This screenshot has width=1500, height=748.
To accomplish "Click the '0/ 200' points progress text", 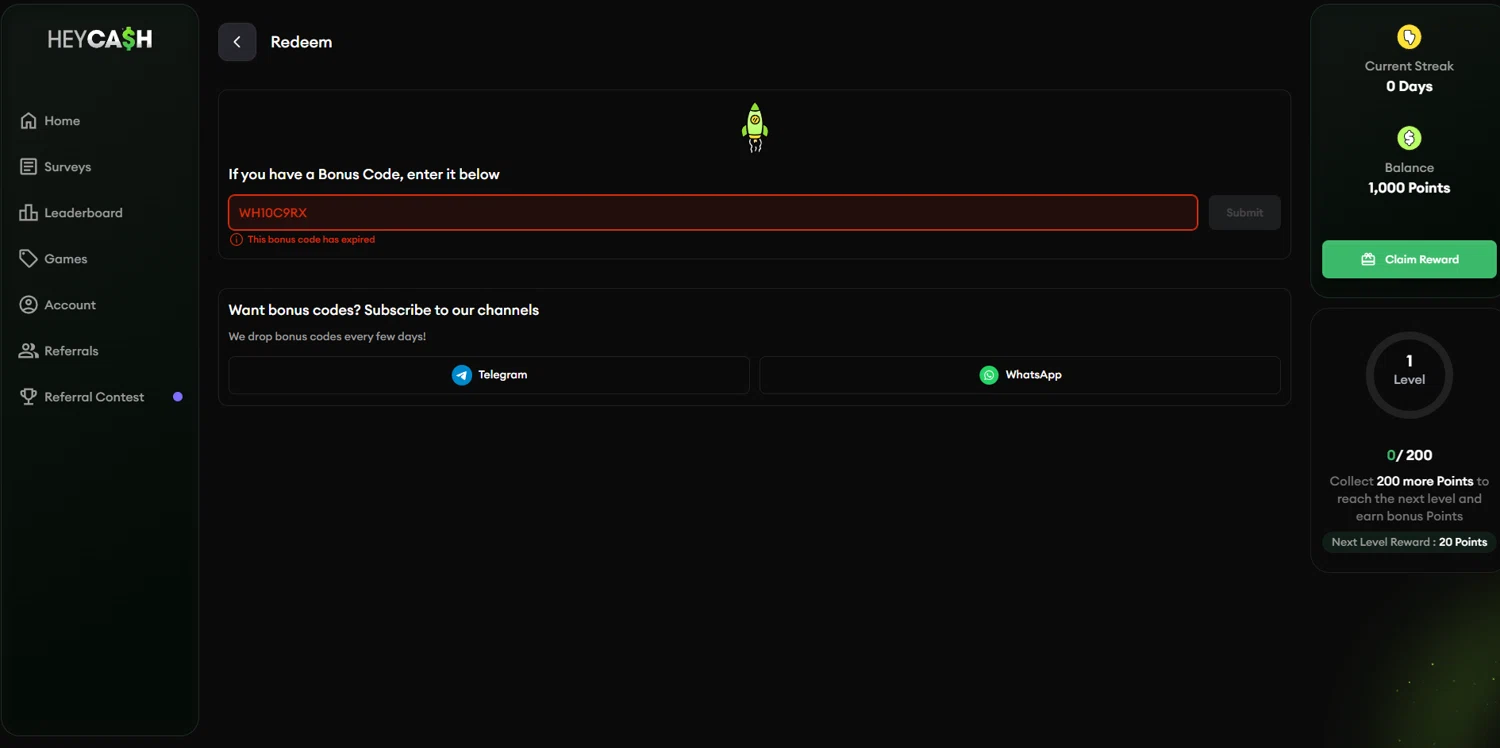I will (x=1409, y=455).
